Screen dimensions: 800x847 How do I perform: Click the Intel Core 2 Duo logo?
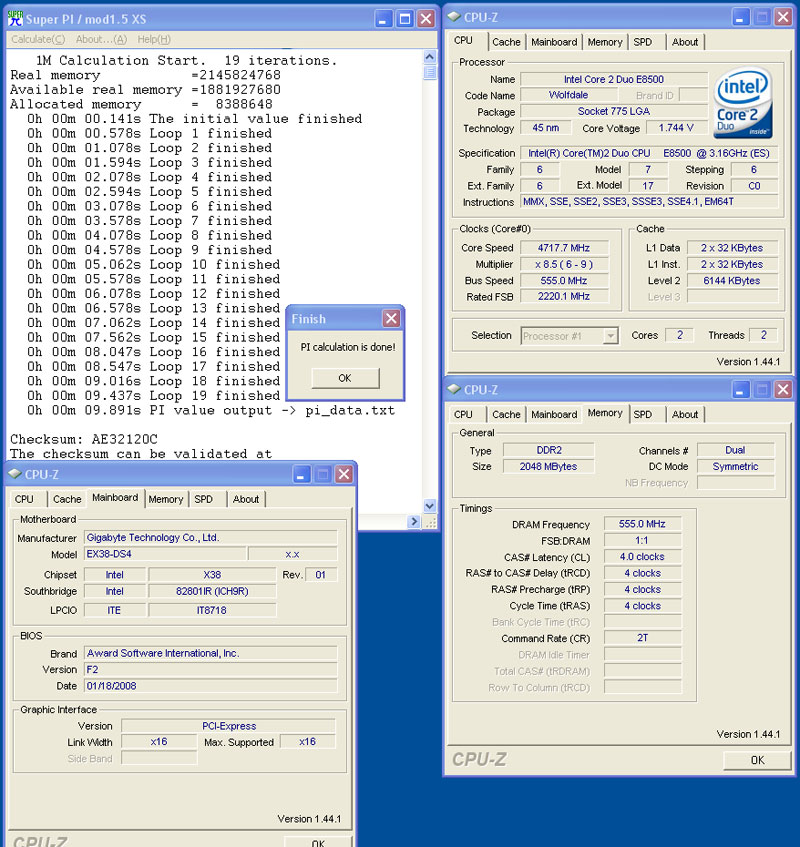pos(743,102)
